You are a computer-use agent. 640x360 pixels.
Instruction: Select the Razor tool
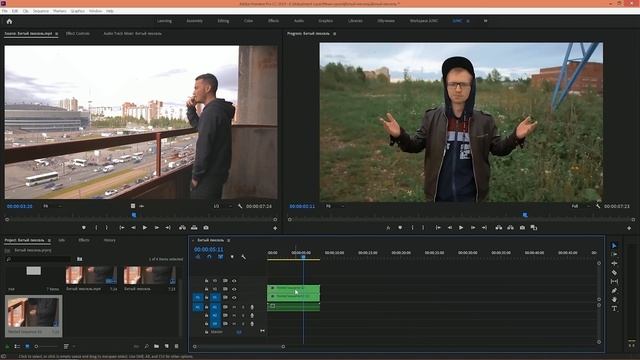tap(614, 272)
